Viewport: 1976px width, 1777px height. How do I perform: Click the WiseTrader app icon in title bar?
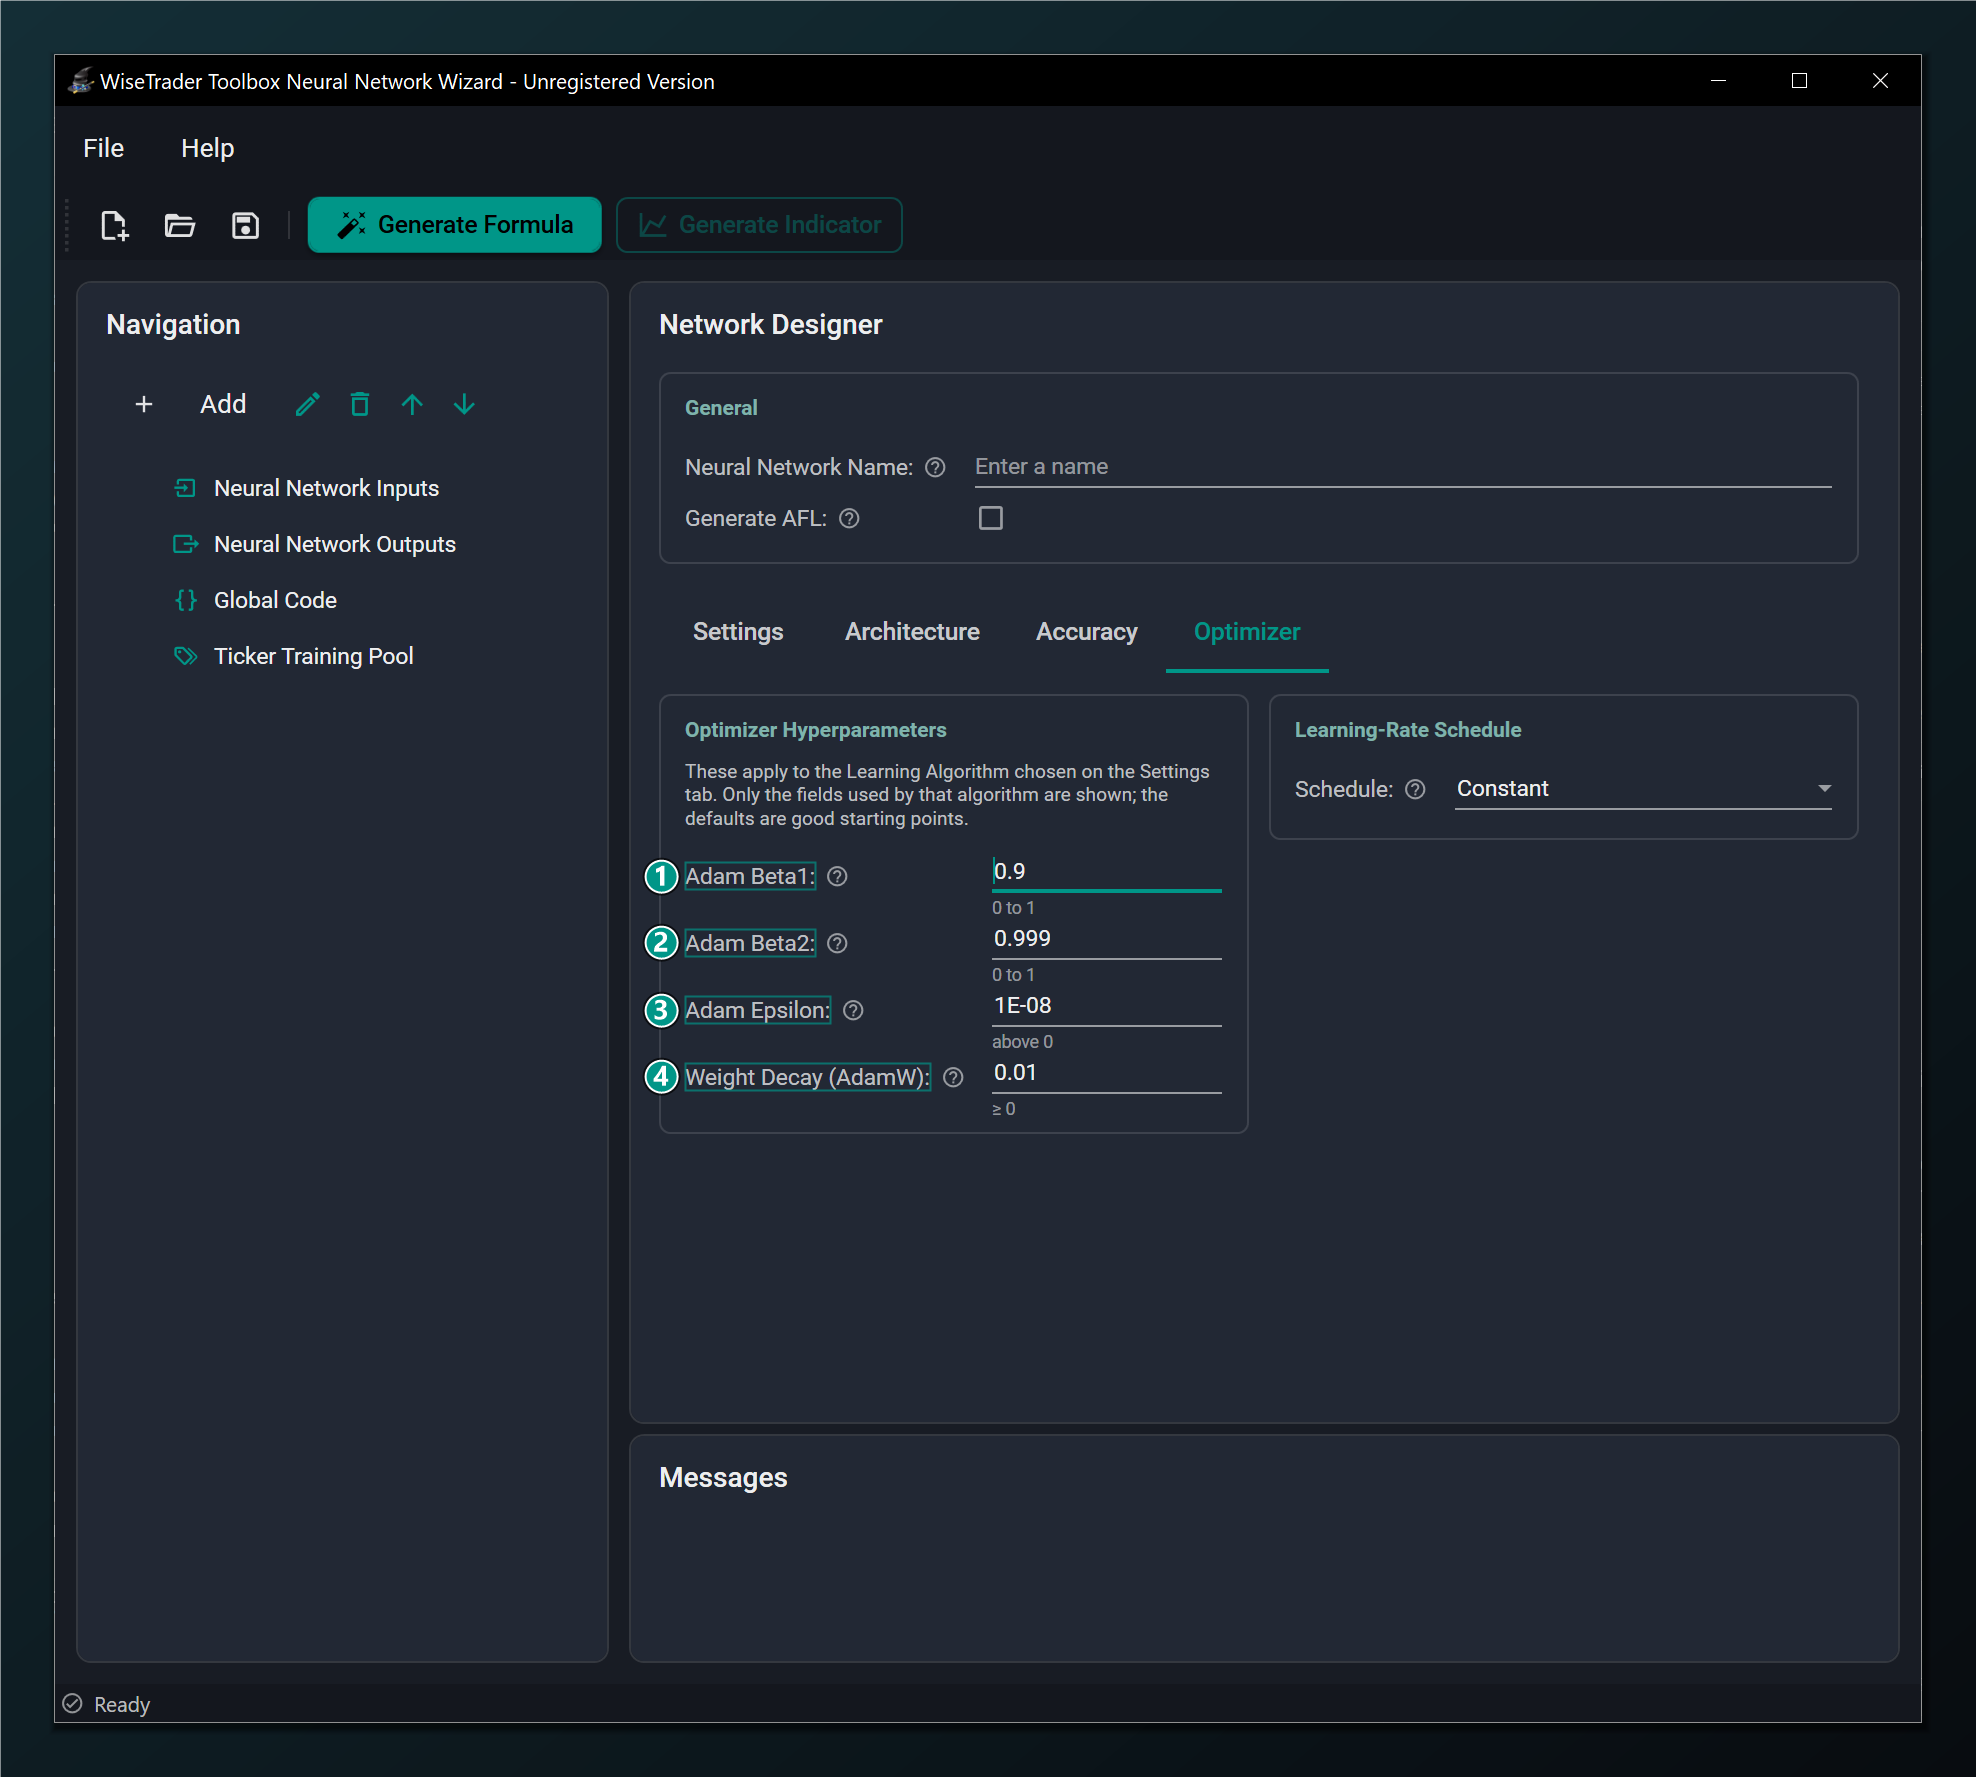click(81, 81)
